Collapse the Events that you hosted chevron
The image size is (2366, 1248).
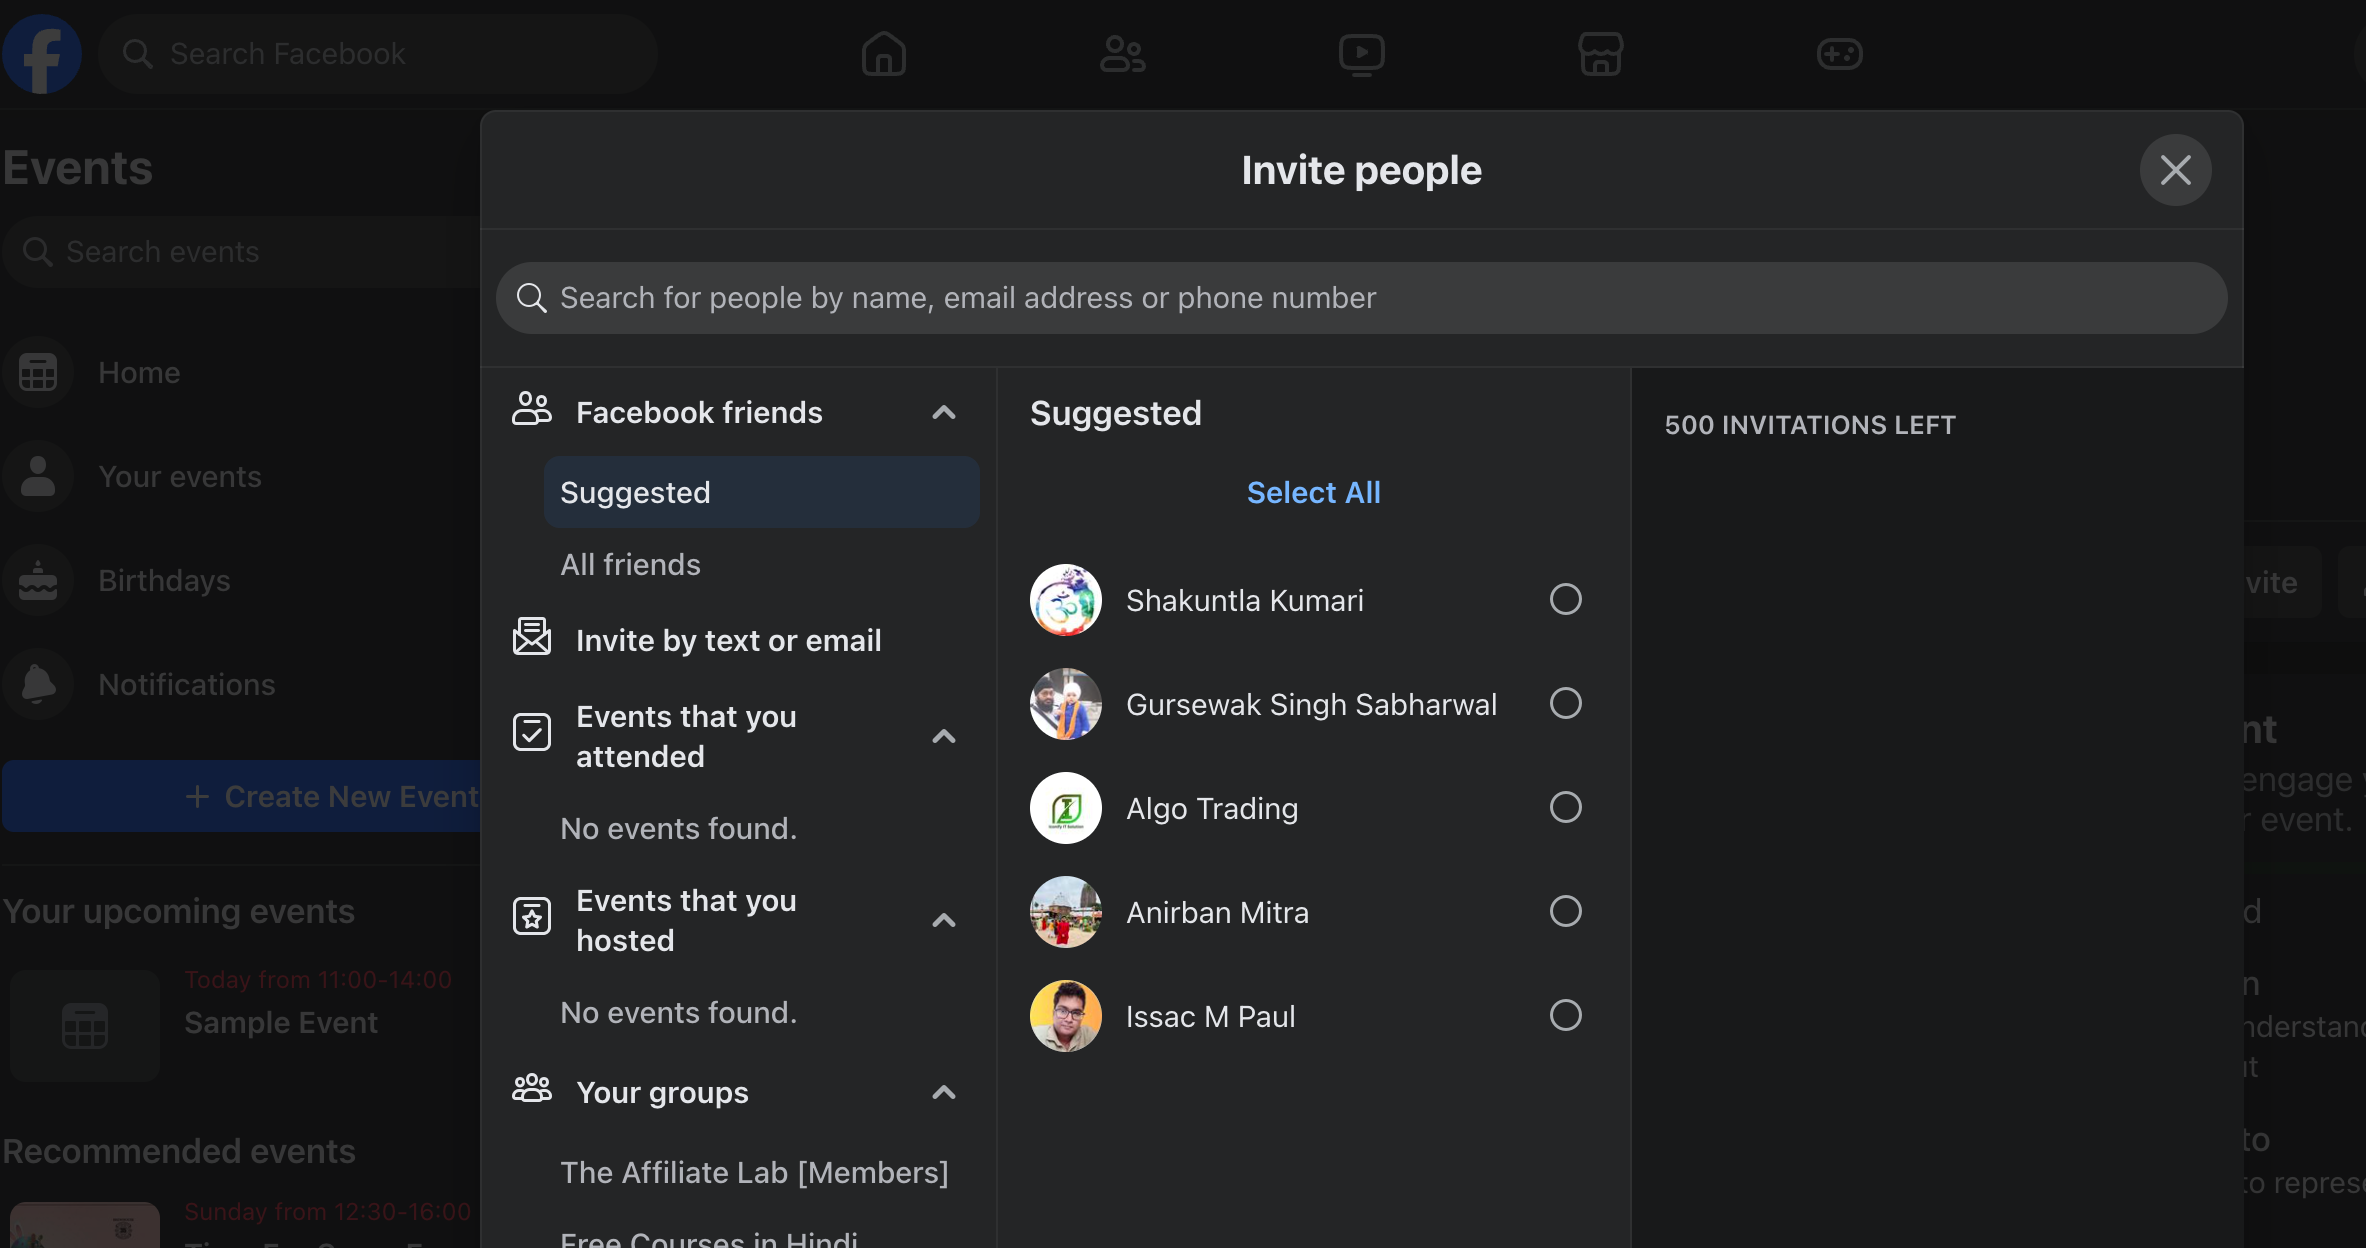coord(944,921)
